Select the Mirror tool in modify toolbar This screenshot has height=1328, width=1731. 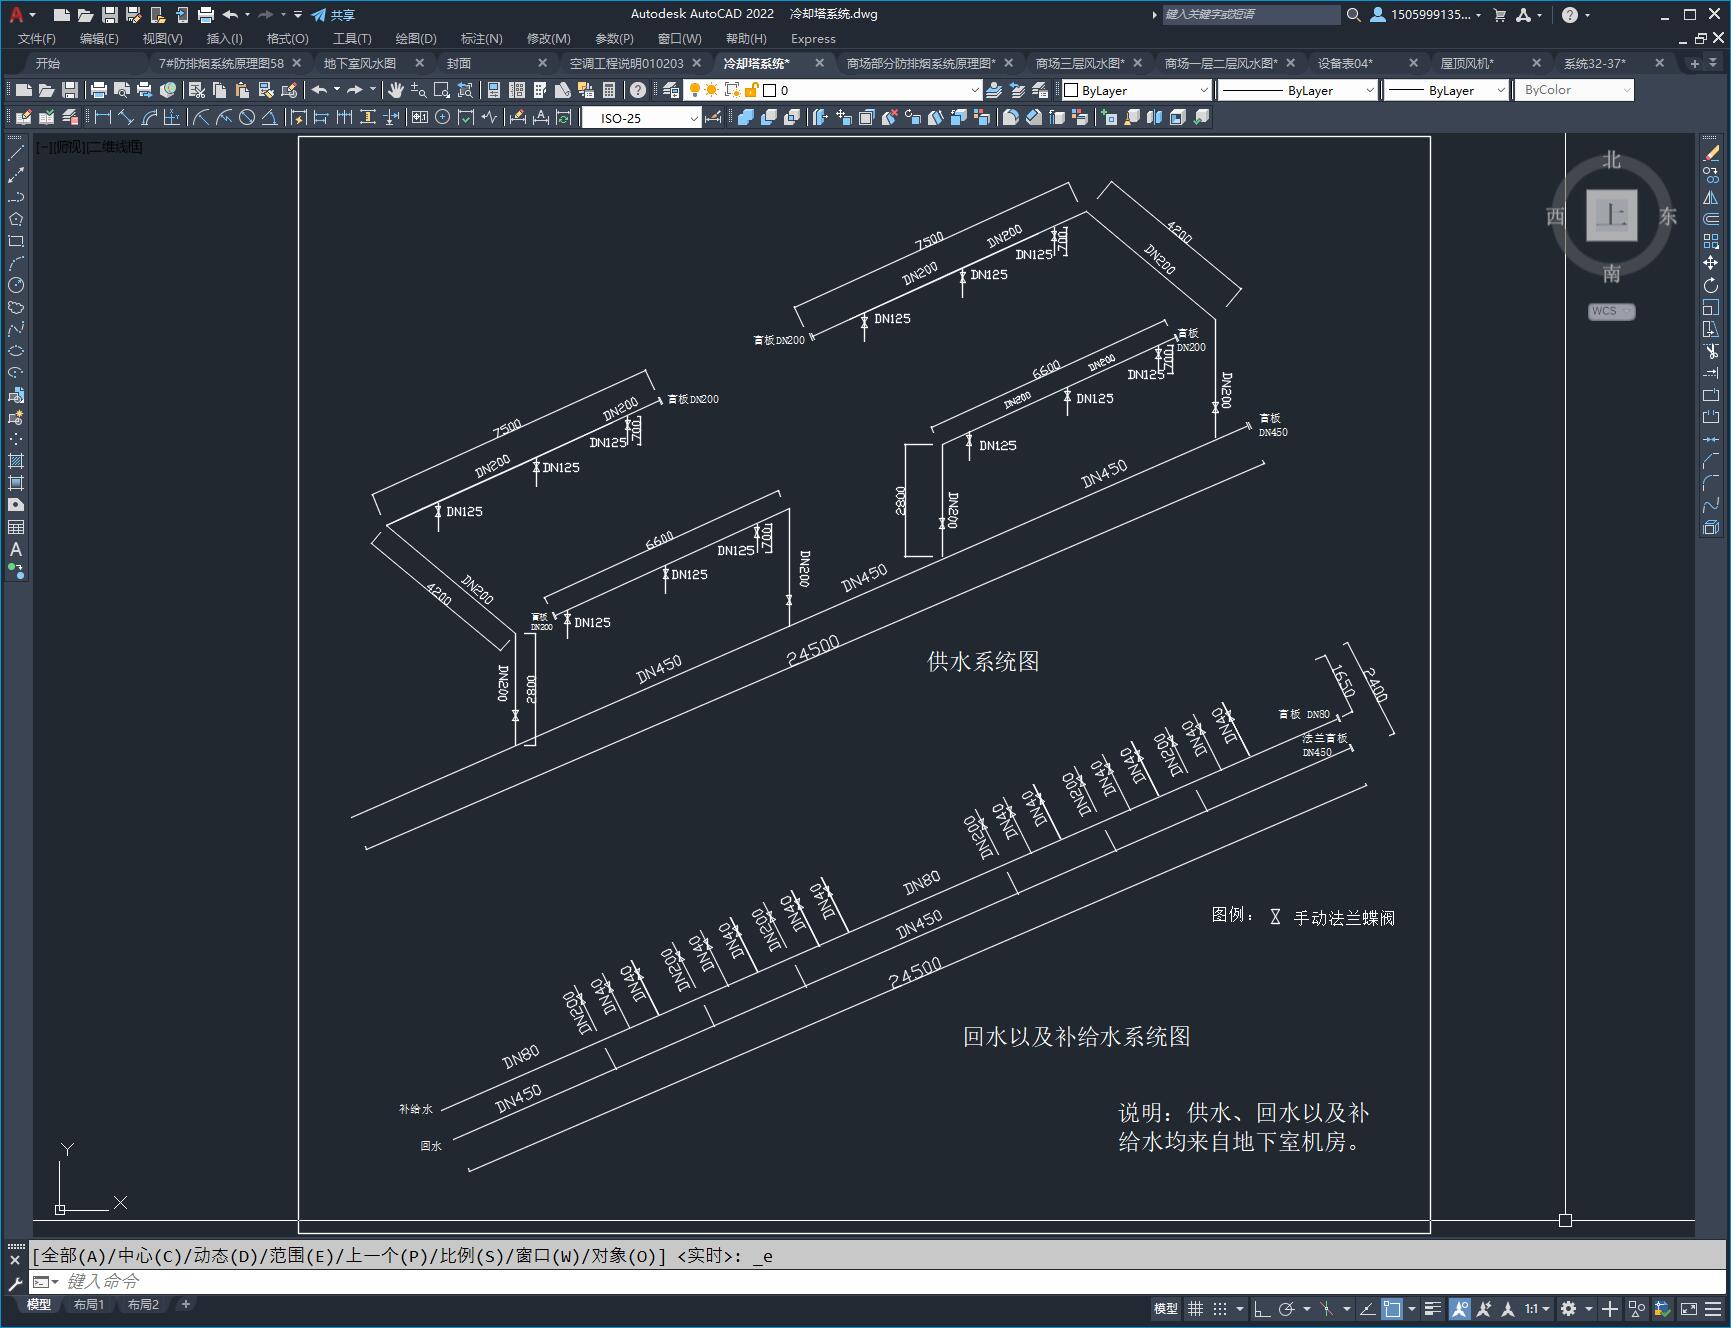click(1711, 197)
